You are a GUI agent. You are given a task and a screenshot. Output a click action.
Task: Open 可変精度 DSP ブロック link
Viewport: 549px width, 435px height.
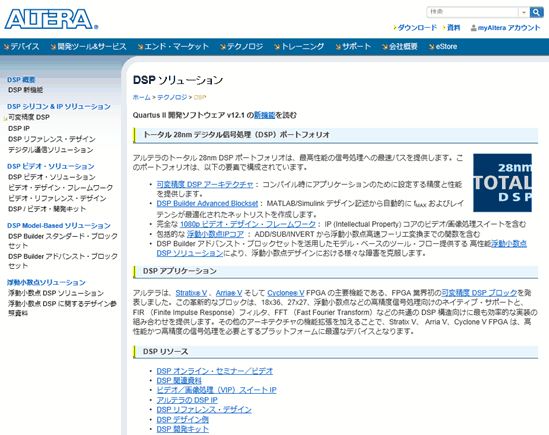[479, 293]
